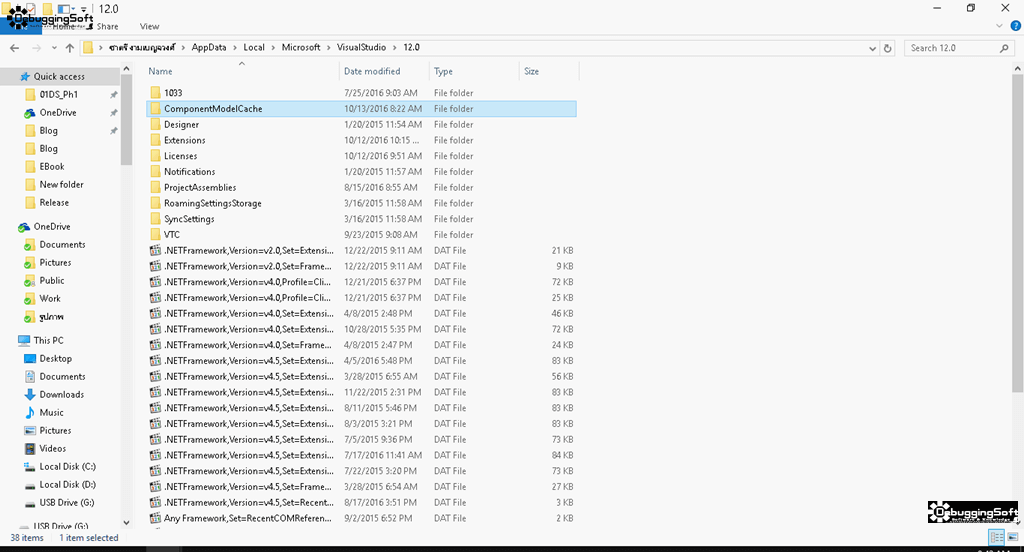
Task: Click the Forward navigation arrow
Action: tap(36, 48)
